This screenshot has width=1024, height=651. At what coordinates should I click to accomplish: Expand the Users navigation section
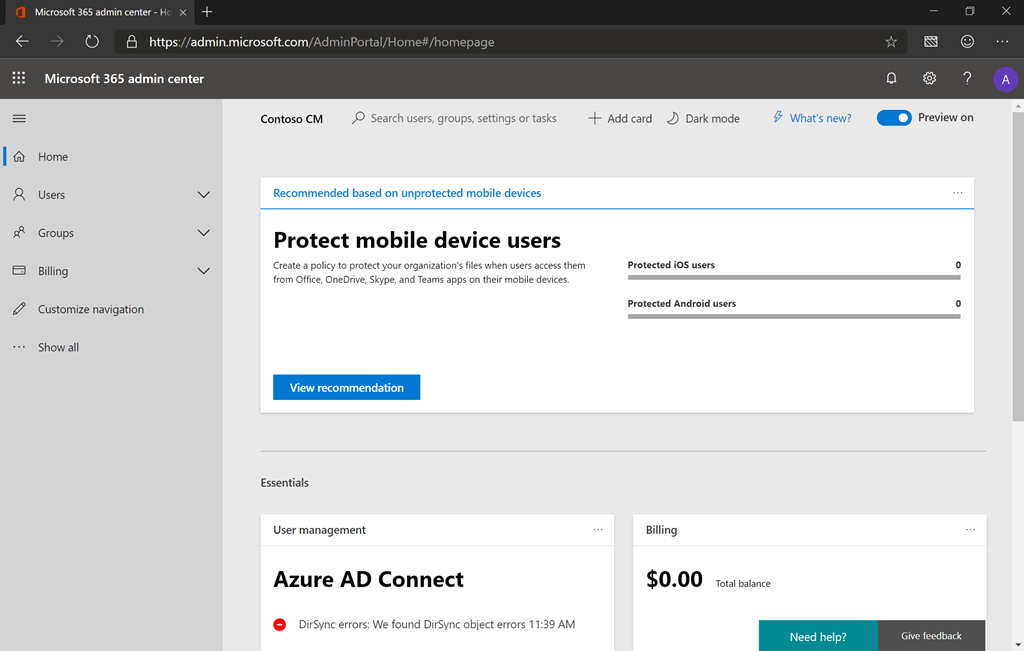click(204, 195)
